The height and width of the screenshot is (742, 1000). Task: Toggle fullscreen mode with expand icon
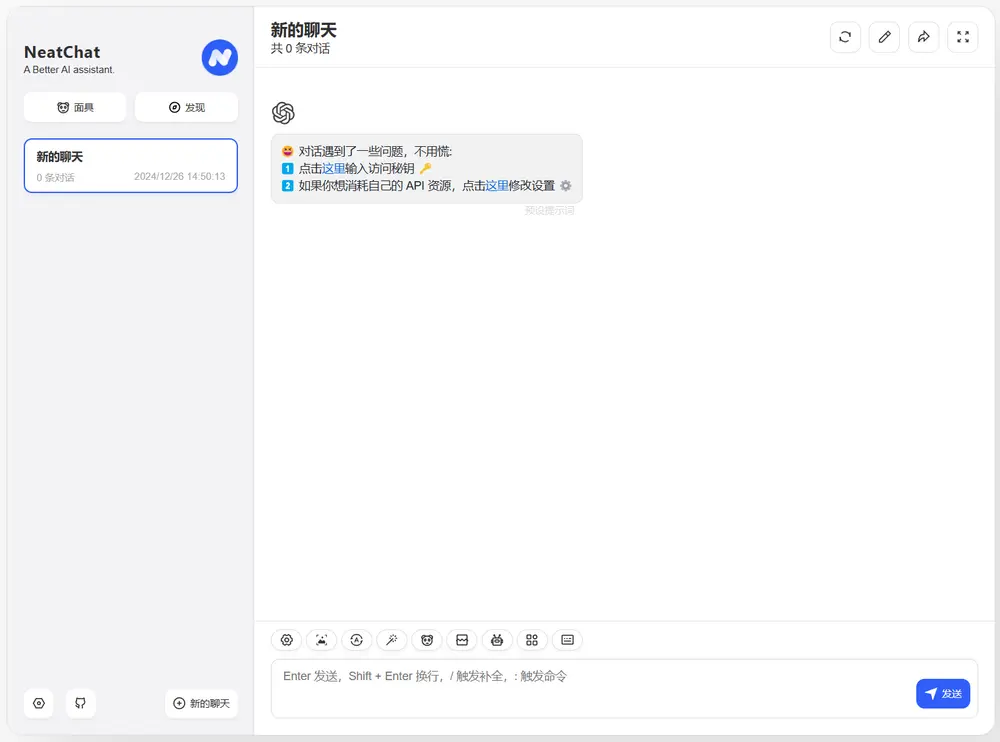[962, 37]
